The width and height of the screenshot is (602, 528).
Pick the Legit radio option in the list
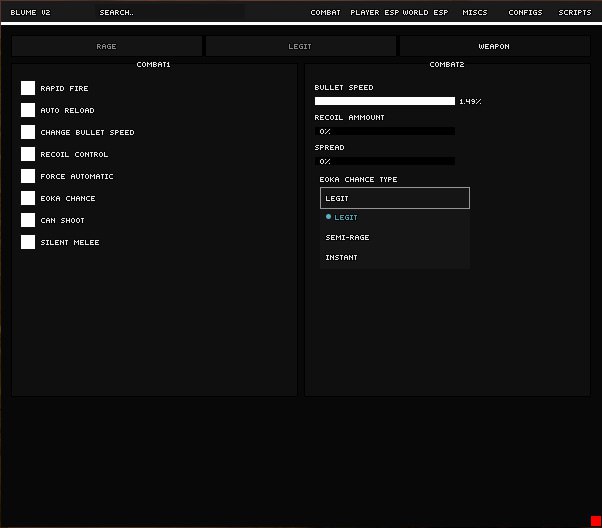(345, 218)
